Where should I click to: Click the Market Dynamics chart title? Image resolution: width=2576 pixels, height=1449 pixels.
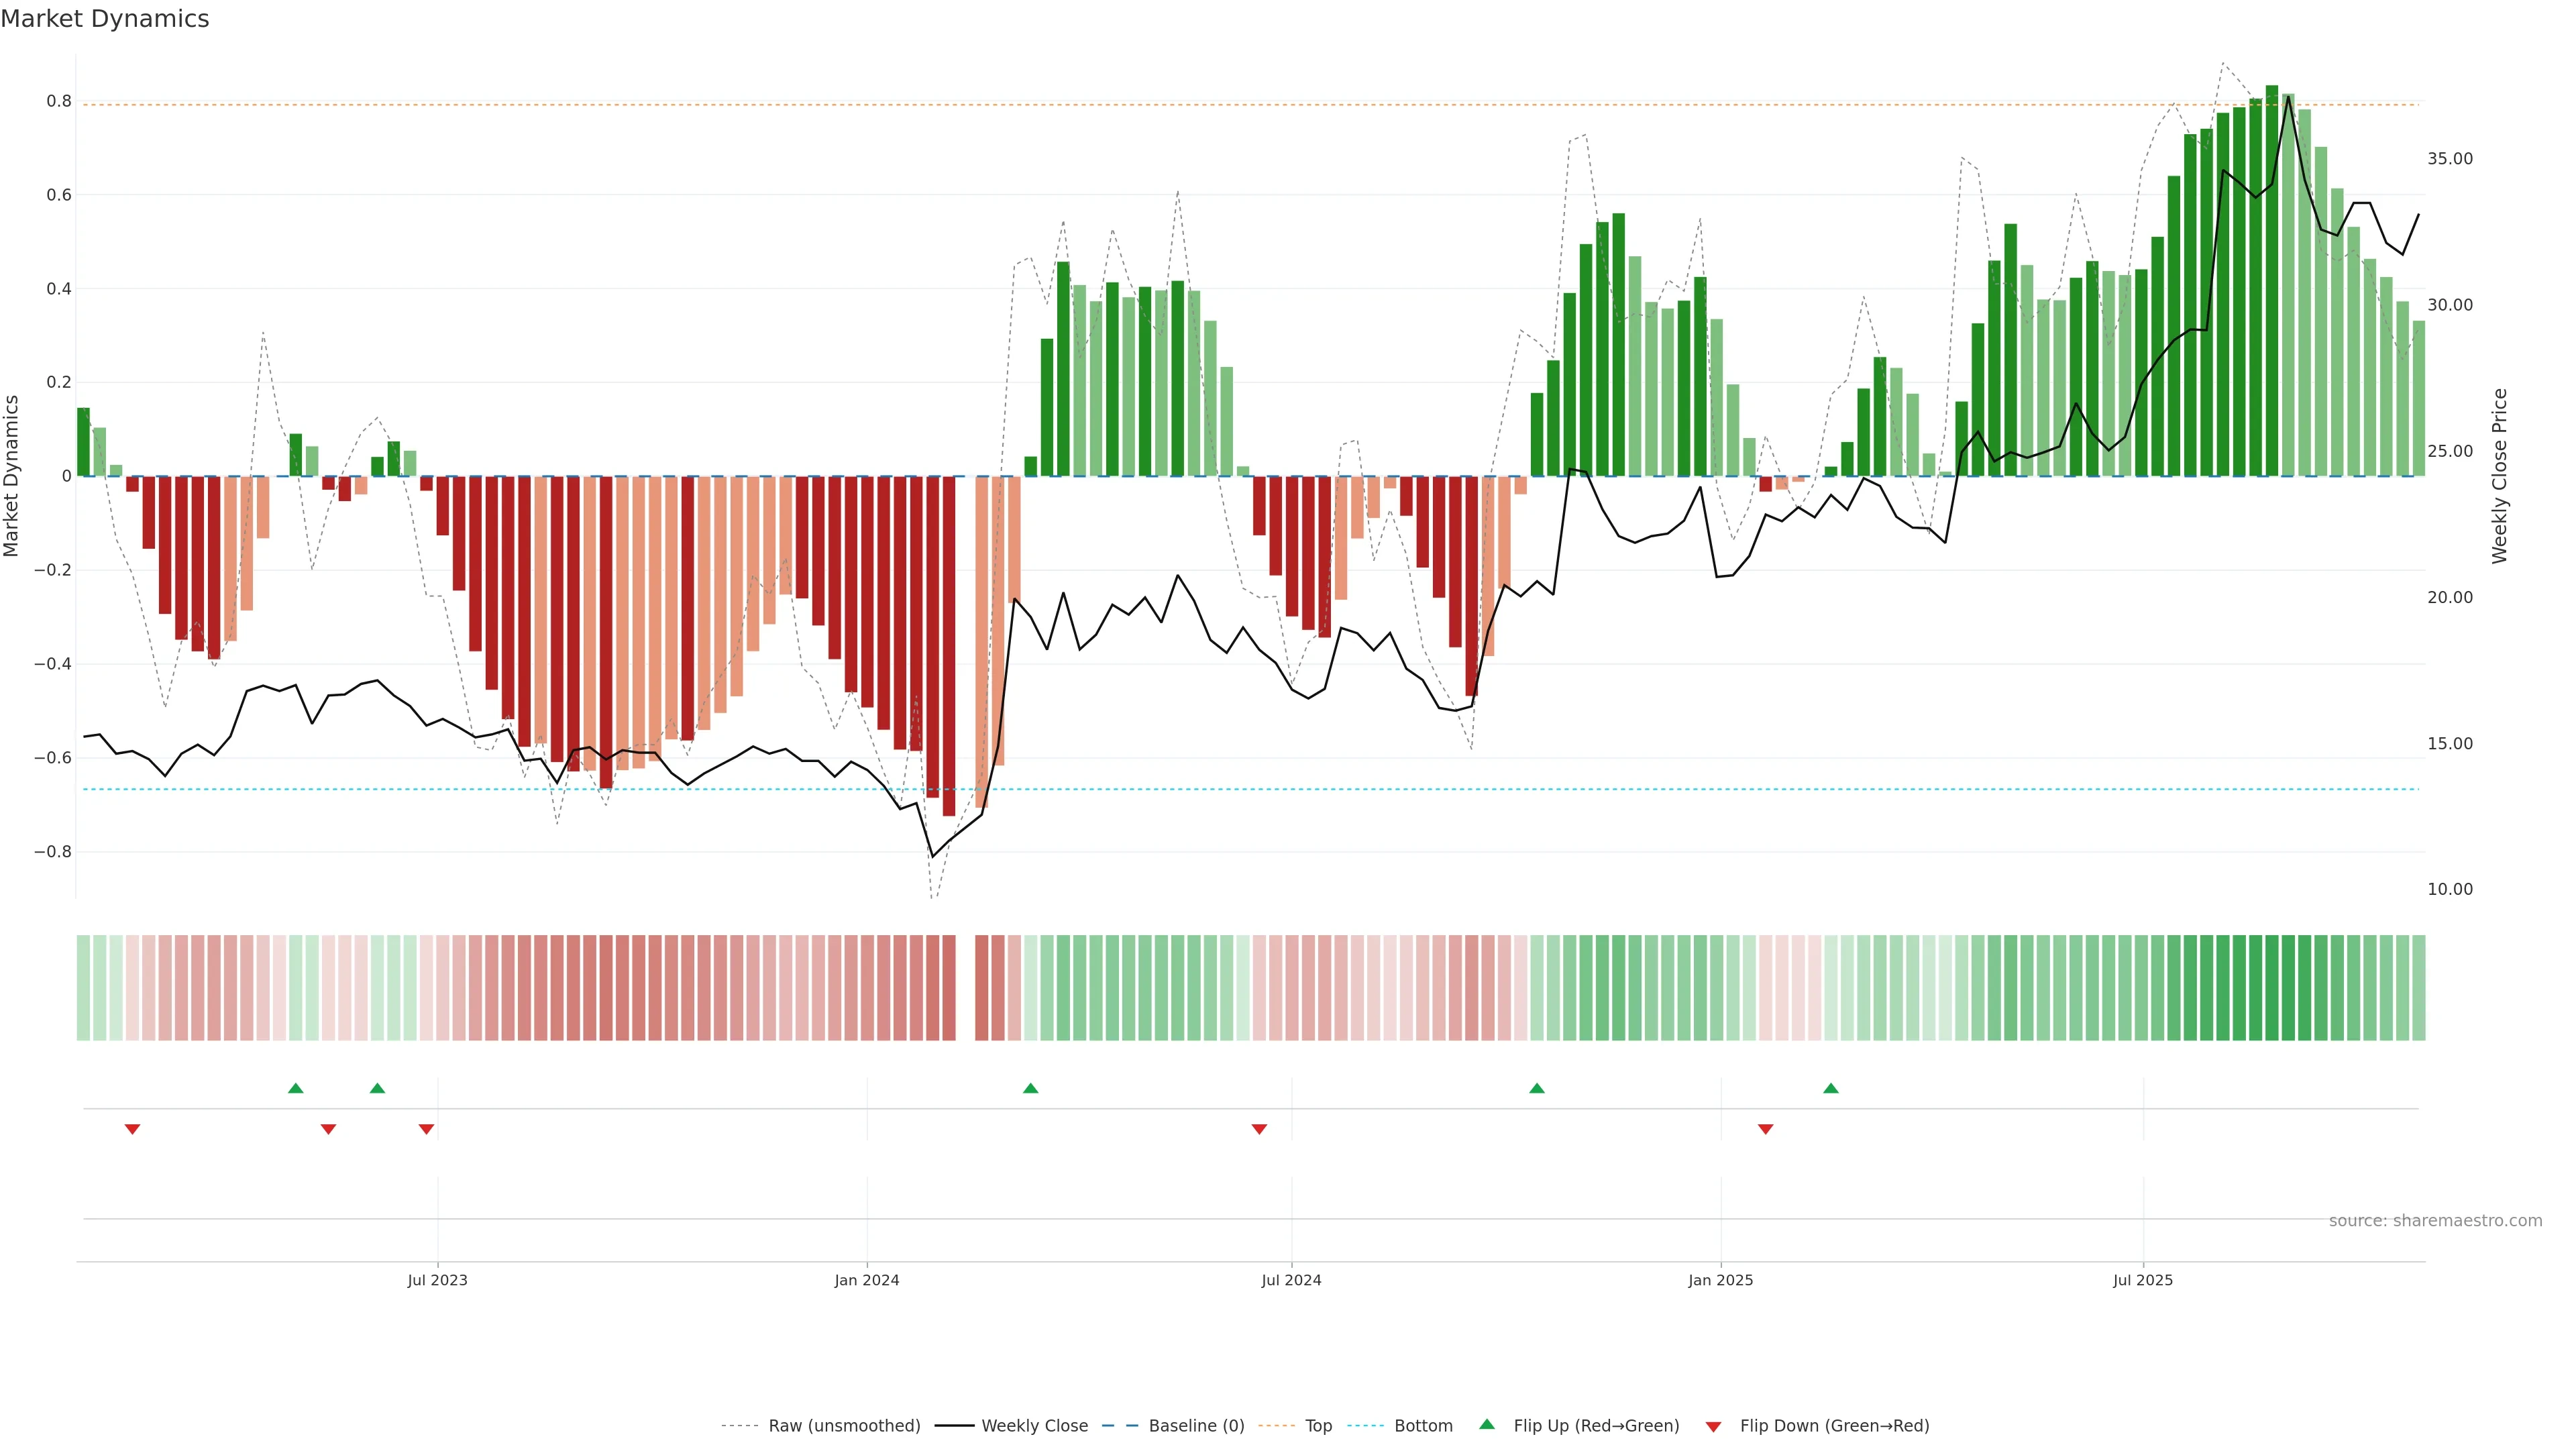click(105, 19)
